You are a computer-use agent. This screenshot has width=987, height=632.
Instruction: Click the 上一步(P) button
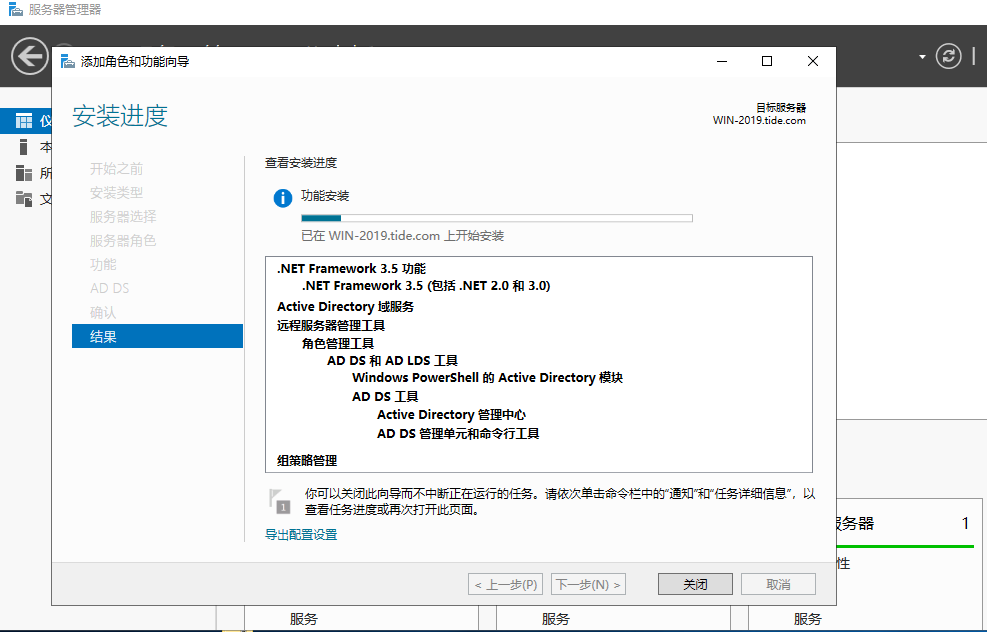505,584
